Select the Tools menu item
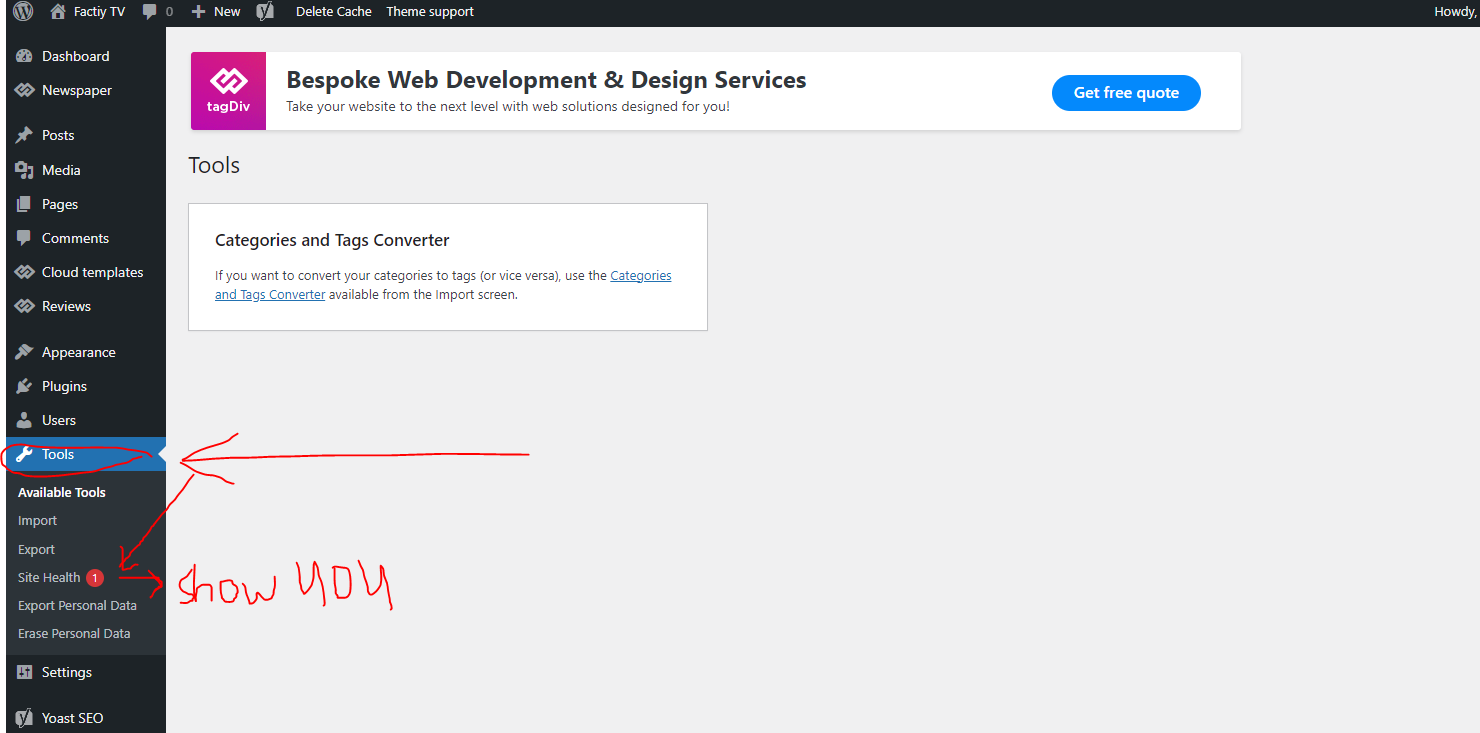Screen dimensions: 1480x733 pos(86,454)
